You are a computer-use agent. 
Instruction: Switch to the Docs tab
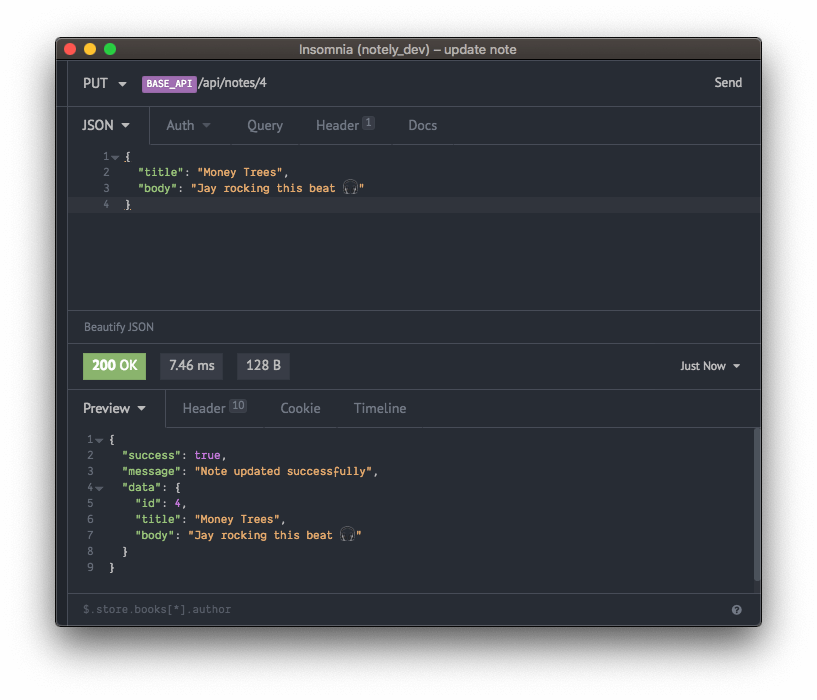pos(422,125)
